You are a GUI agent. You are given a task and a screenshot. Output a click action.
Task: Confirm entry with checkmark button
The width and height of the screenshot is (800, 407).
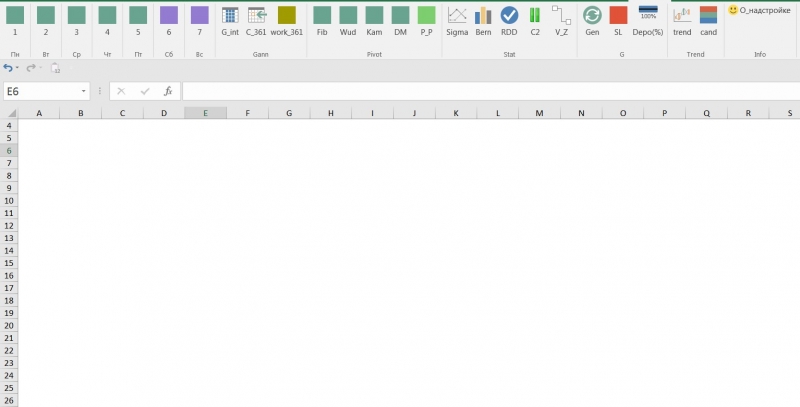click(145, 91)
